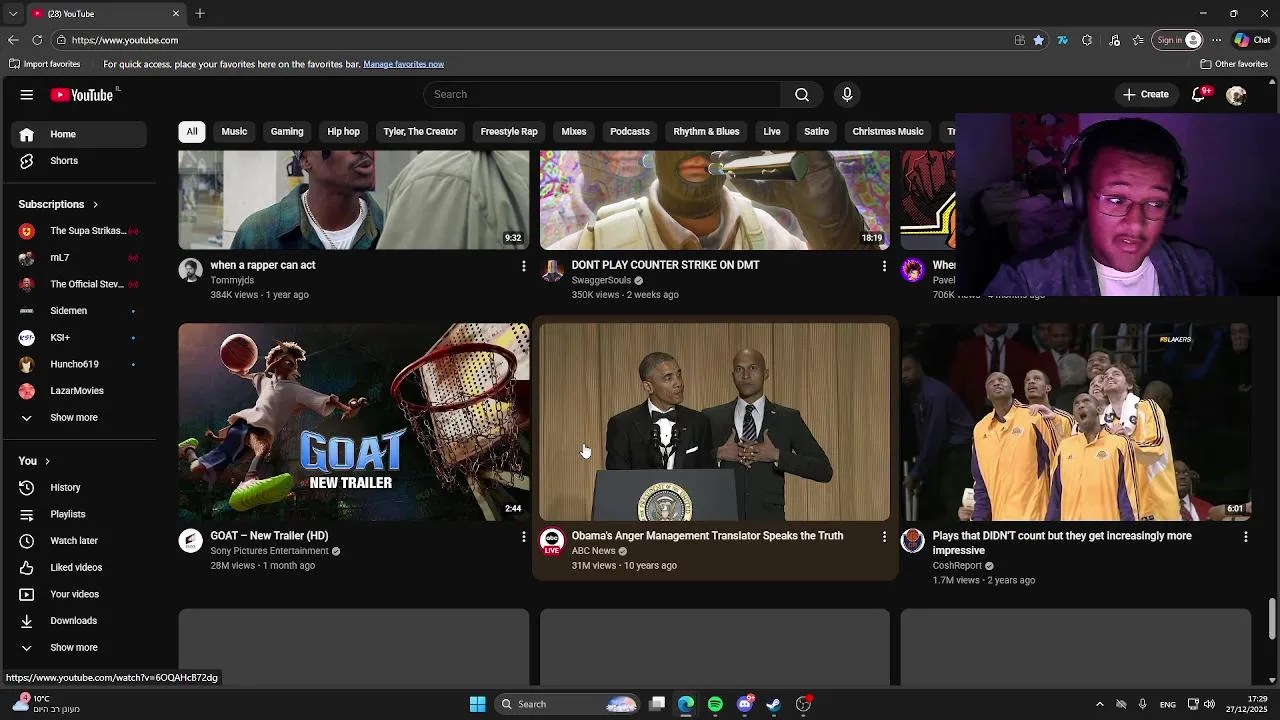Click the browser Sign in button
Screen dimensions: 1280x720
pyautogui.click(x=1178, y=40)
